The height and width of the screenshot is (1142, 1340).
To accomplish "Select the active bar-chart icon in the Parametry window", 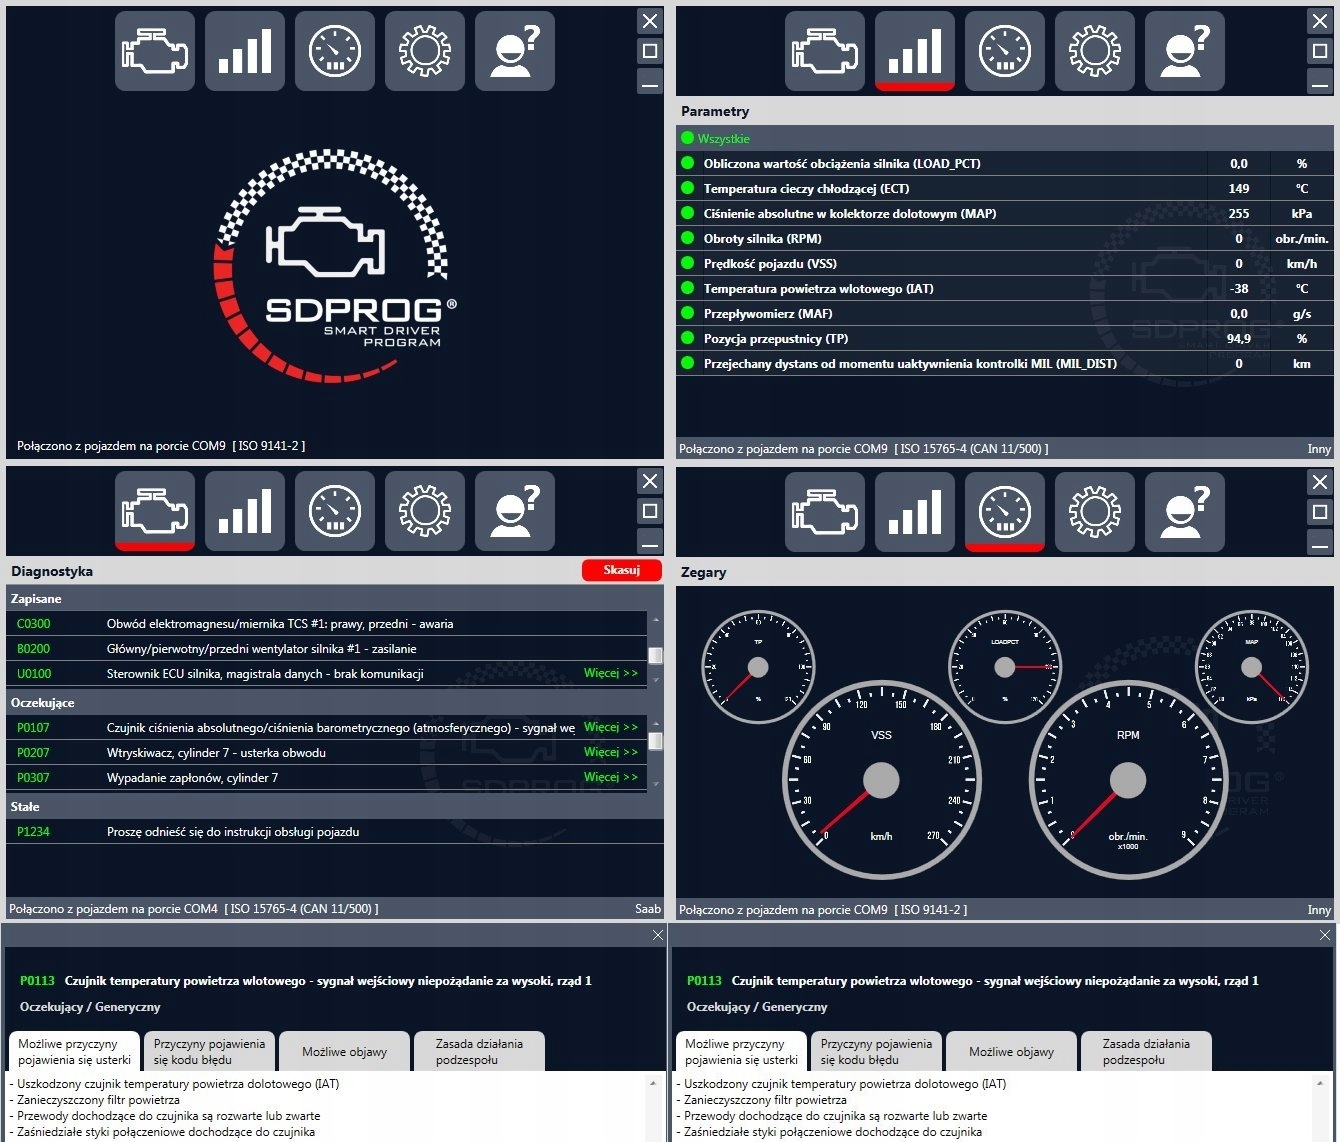I will (x=915, y=51).
